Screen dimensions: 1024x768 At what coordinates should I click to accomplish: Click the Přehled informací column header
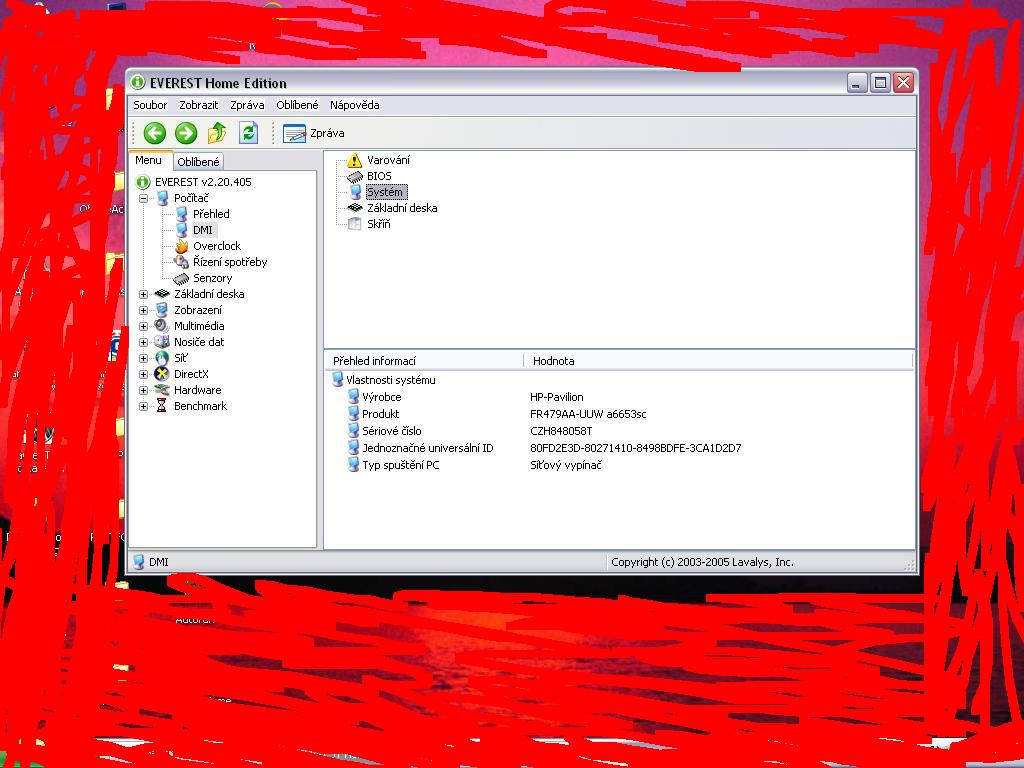click(424, 360)
